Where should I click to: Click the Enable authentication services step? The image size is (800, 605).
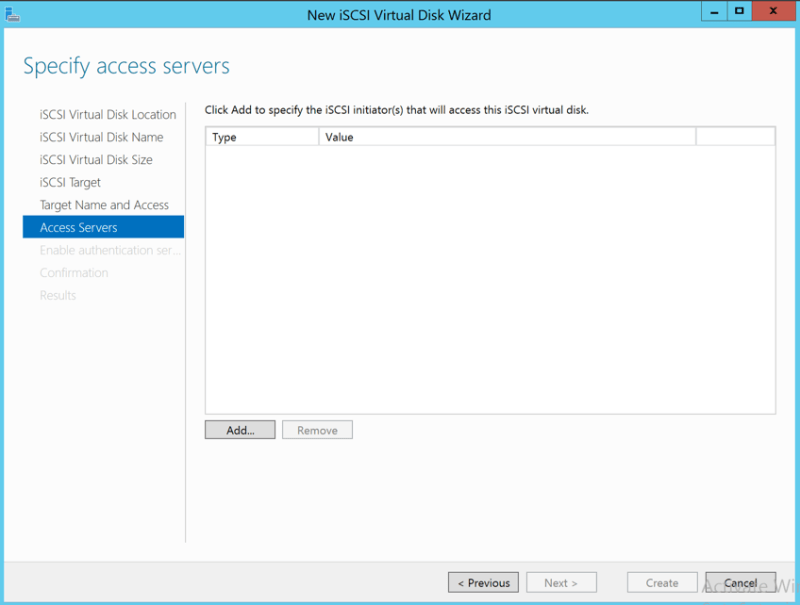click(x=110, y=250)
